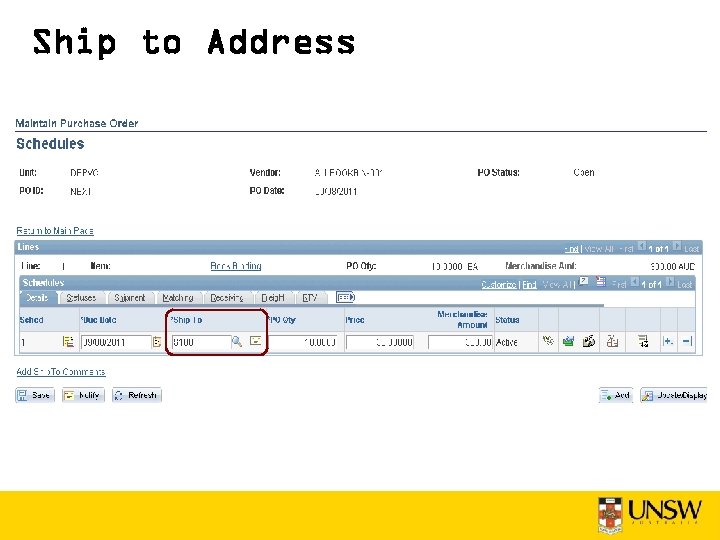Add a schedule row with the plus icon
The width and height of the screenshot is (720, 540).
668,342
